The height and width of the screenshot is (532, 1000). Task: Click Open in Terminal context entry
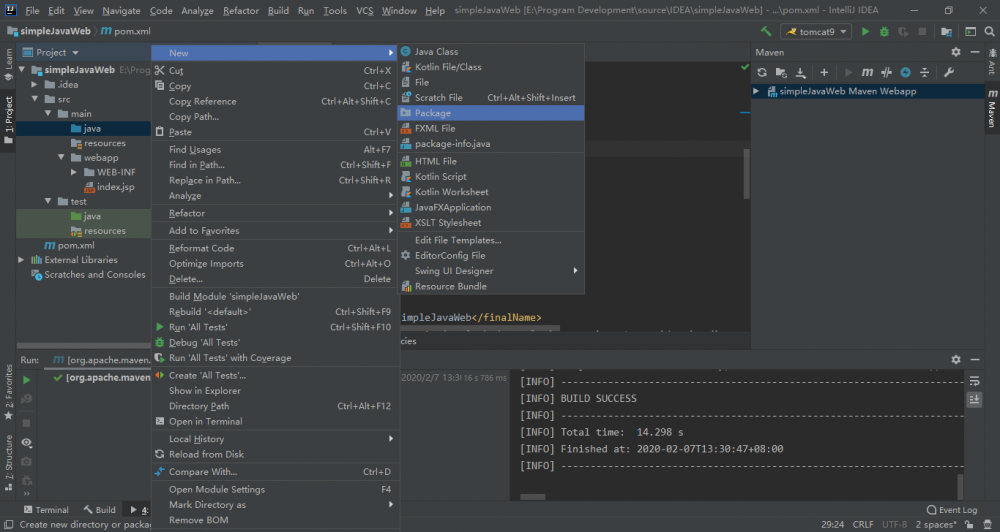tap(275, 422)
